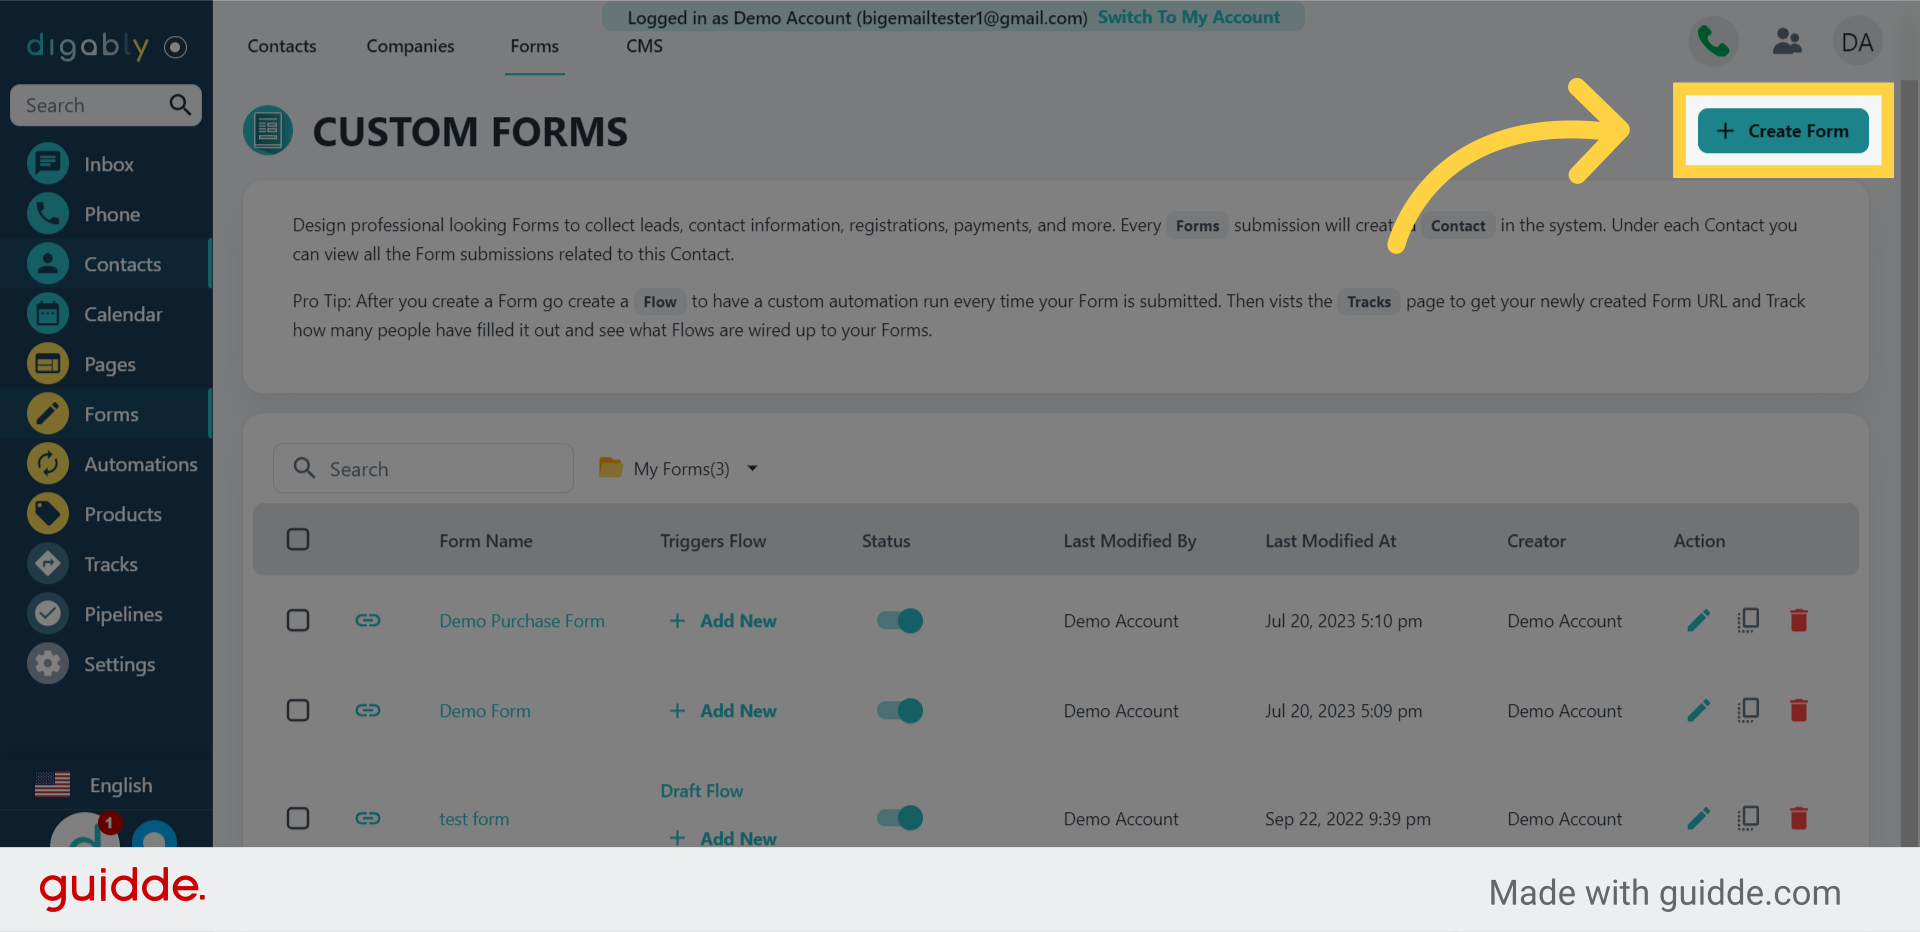Click the sidebar search magnifier icon
1920x932 pixels.
180,105
